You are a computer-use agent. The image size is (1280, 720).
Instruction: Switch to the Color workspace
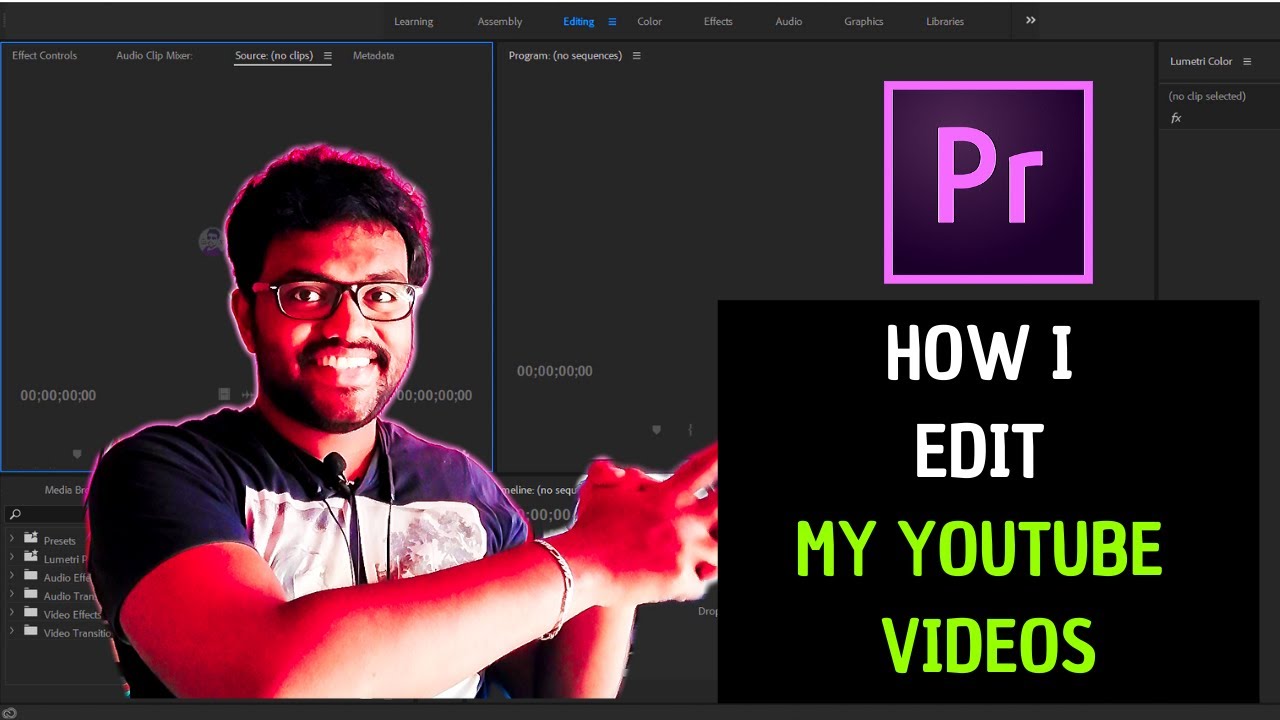(649, 21)
